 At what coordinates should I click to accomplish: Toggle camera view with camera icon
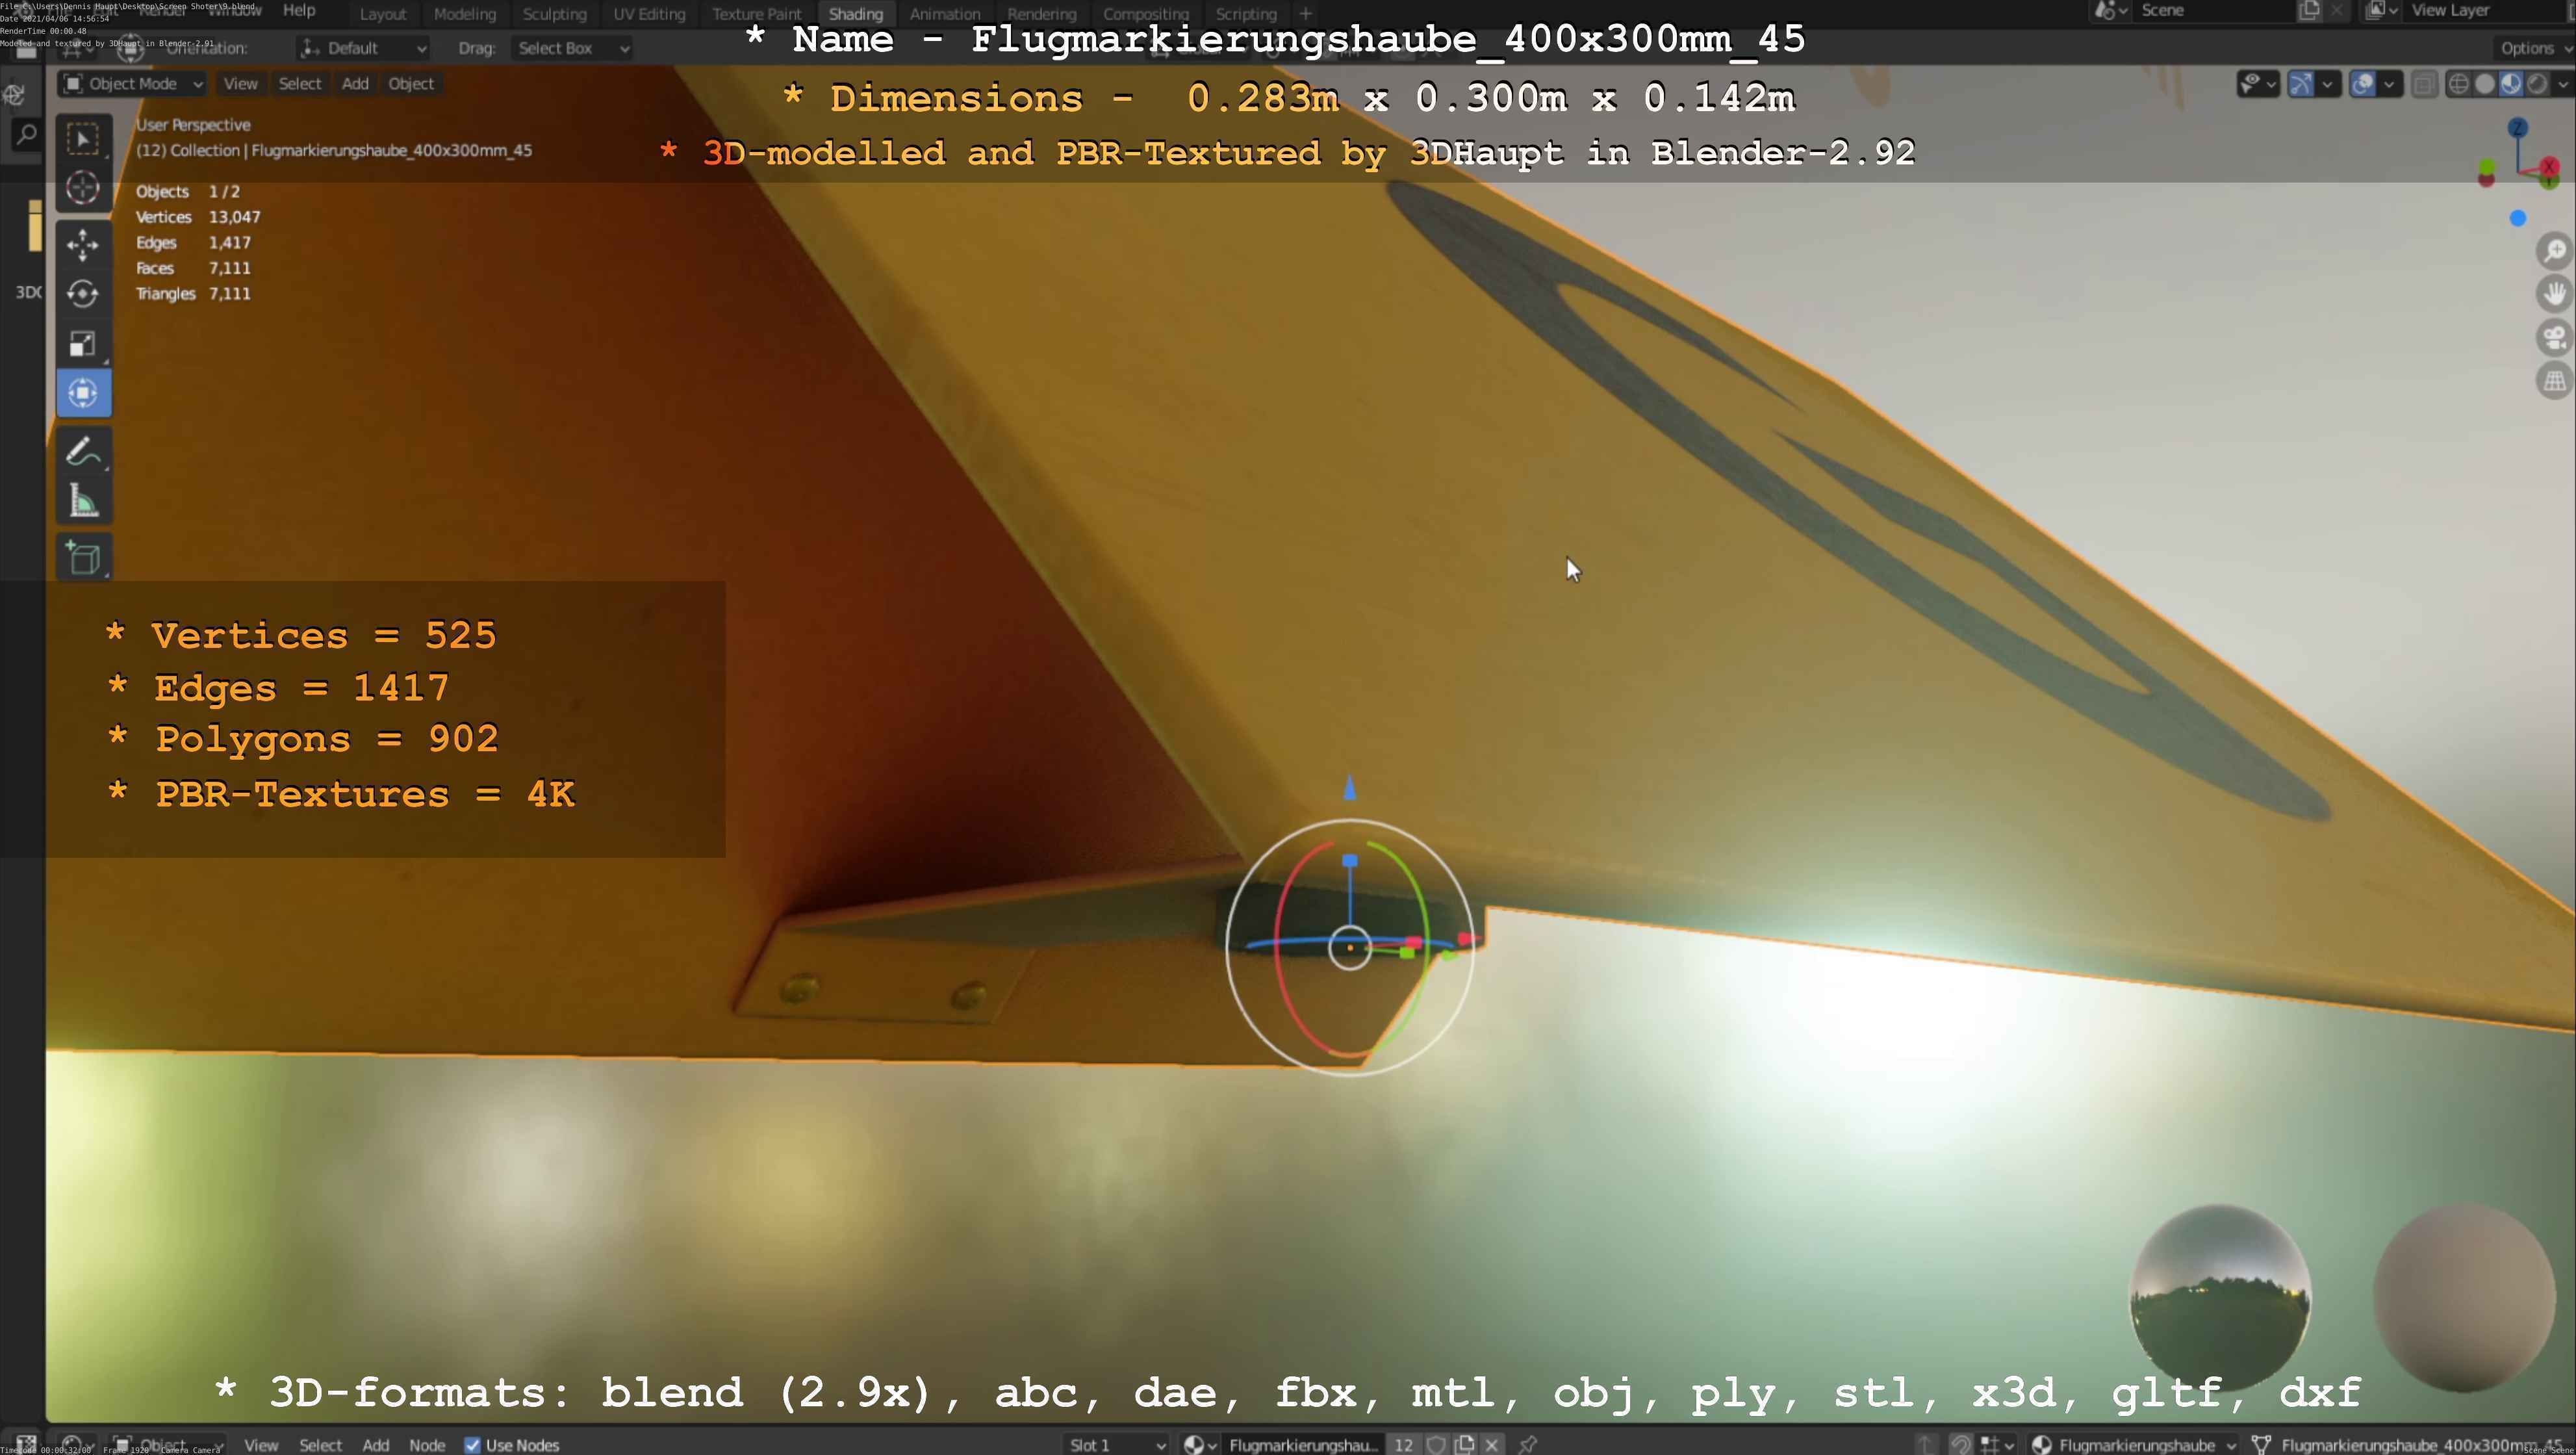tap(2555, 338)
